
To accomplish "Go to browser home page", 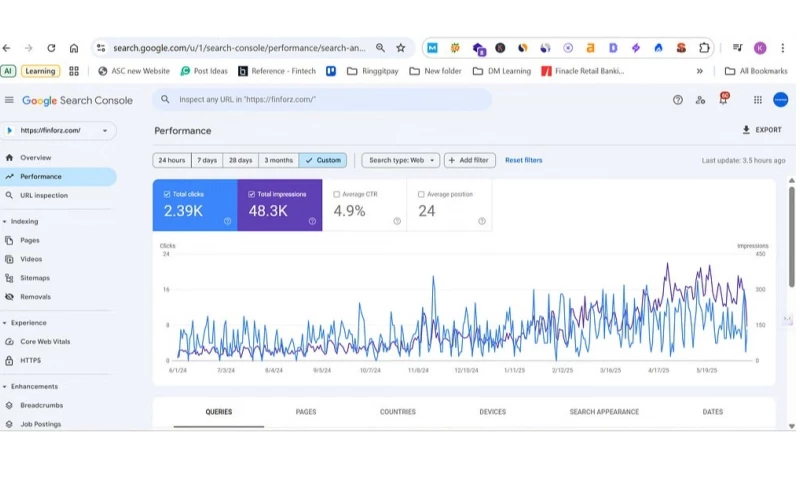I will coord(74,48).
